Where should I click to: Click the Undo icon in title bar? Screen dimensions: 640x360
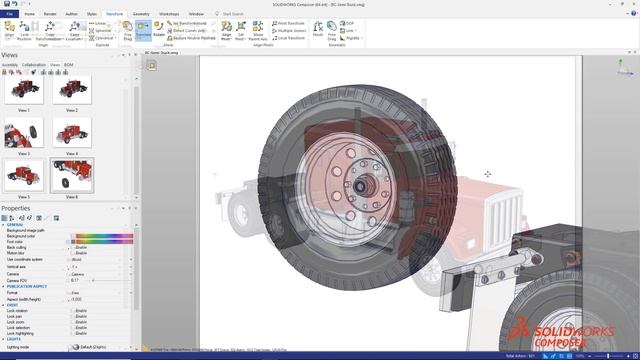pyautogui.click(x=15, y=4)
